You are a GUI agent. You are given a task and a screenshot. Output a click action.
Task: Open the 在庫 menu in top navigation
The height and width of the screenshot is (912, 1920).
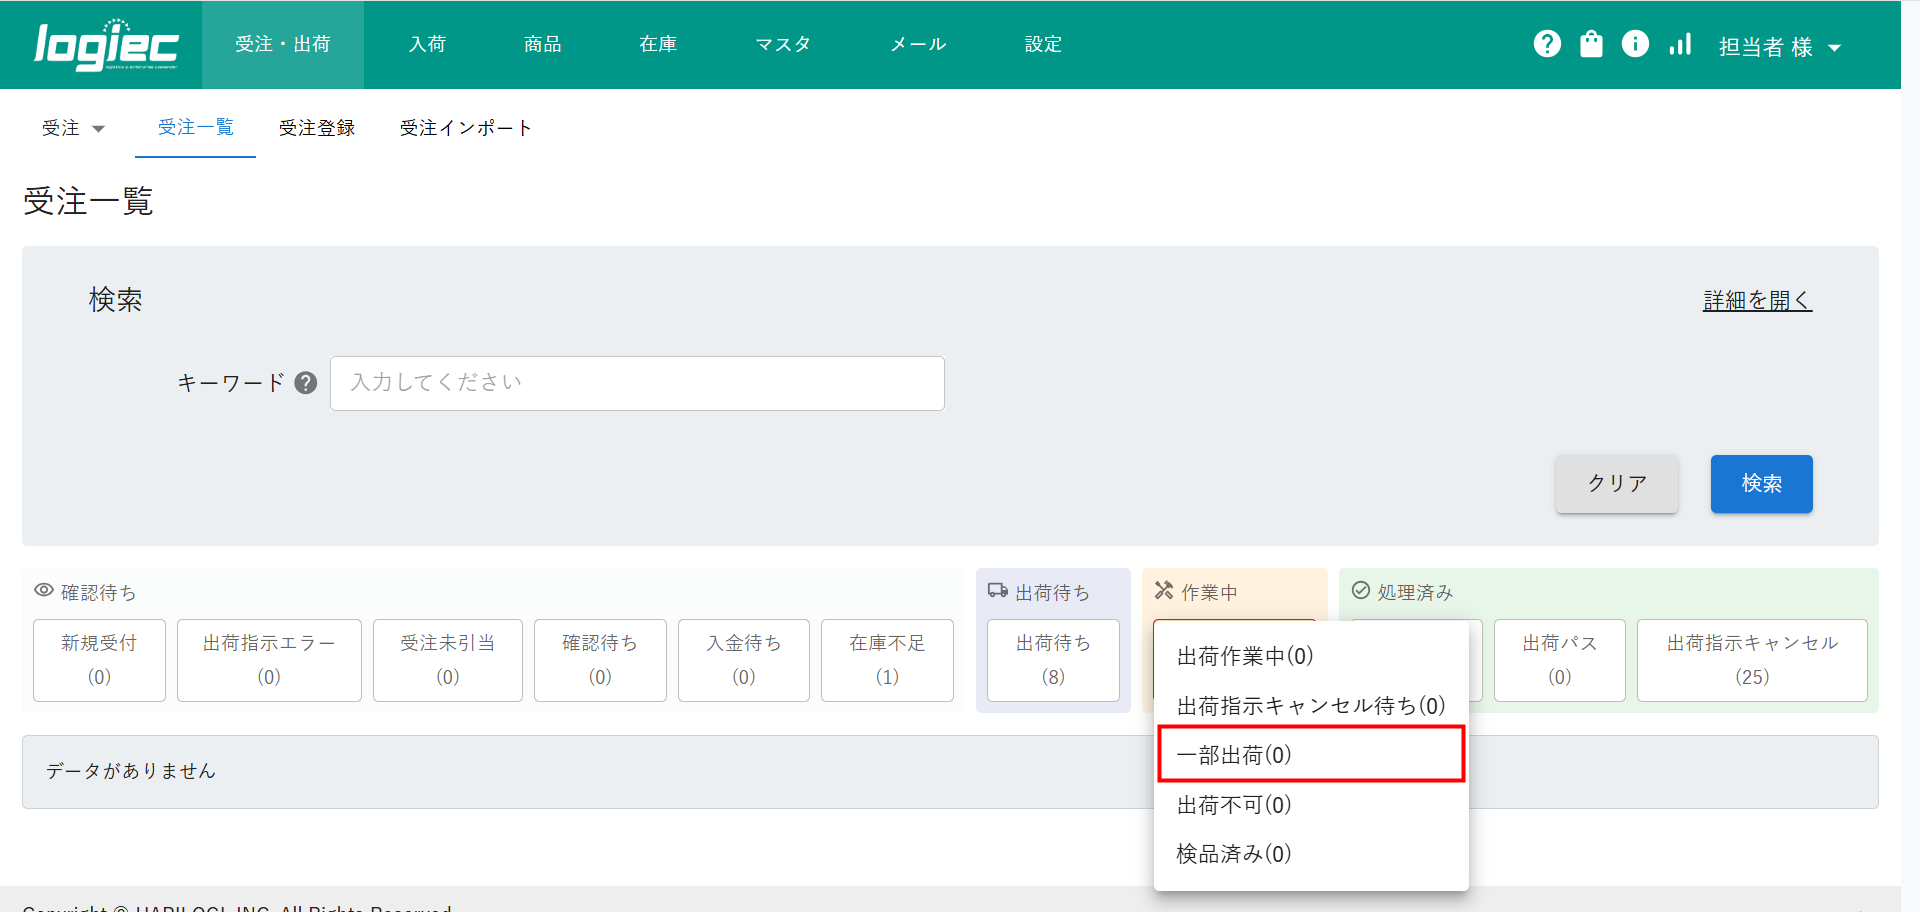coord(658,44)
